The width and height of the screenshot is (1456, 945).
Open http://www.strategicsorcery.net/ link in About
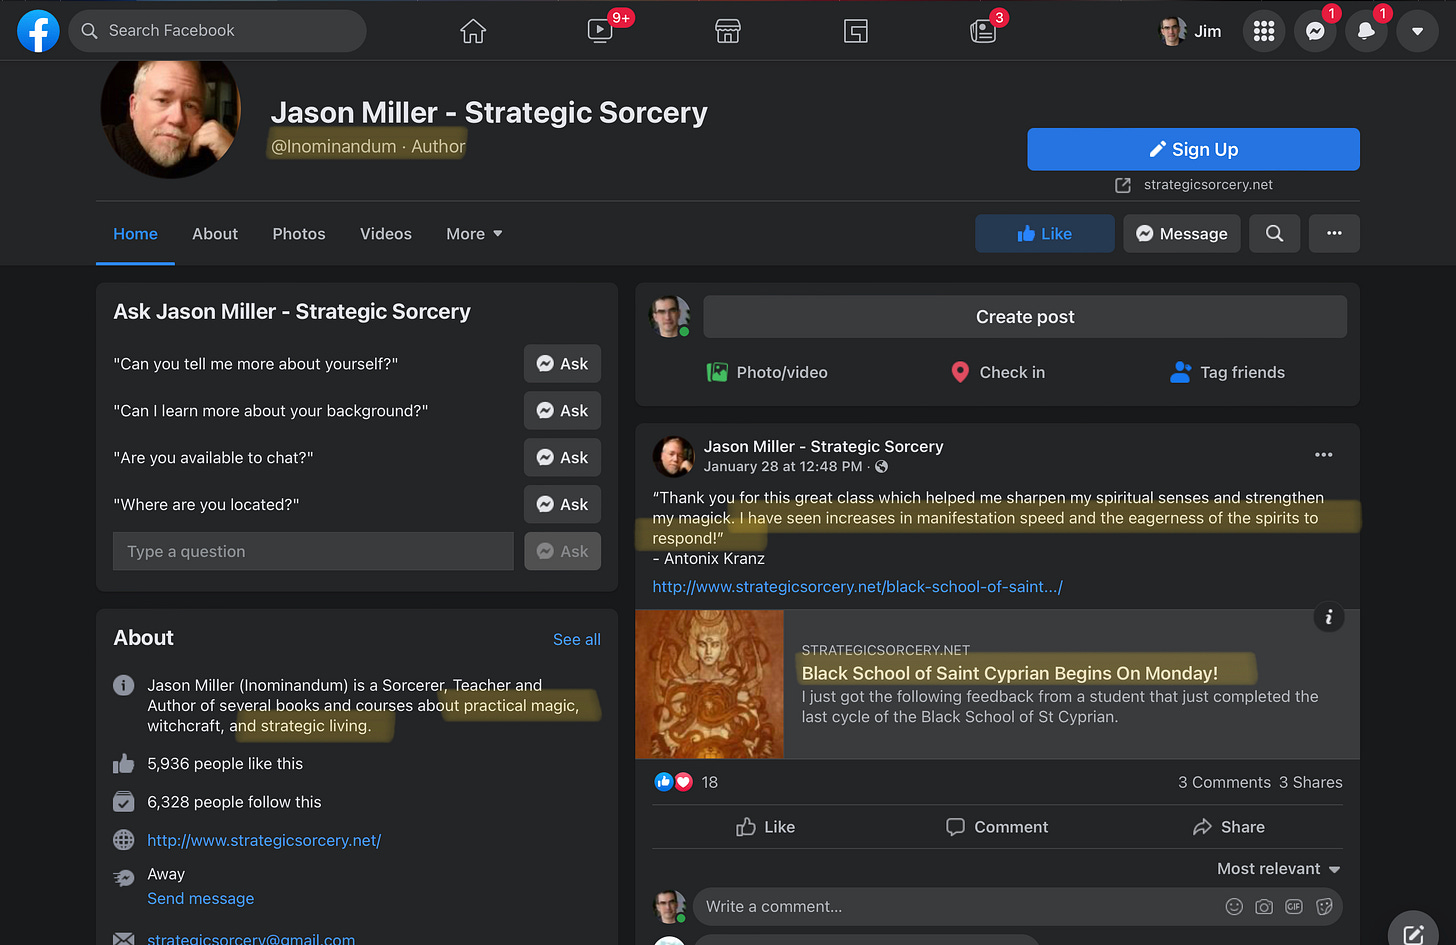[x=264, y=841]
